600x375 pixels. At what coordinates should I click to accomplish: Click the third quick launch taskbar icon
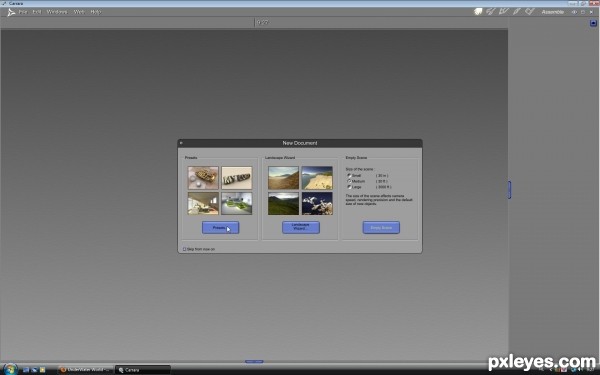(42, 370)
